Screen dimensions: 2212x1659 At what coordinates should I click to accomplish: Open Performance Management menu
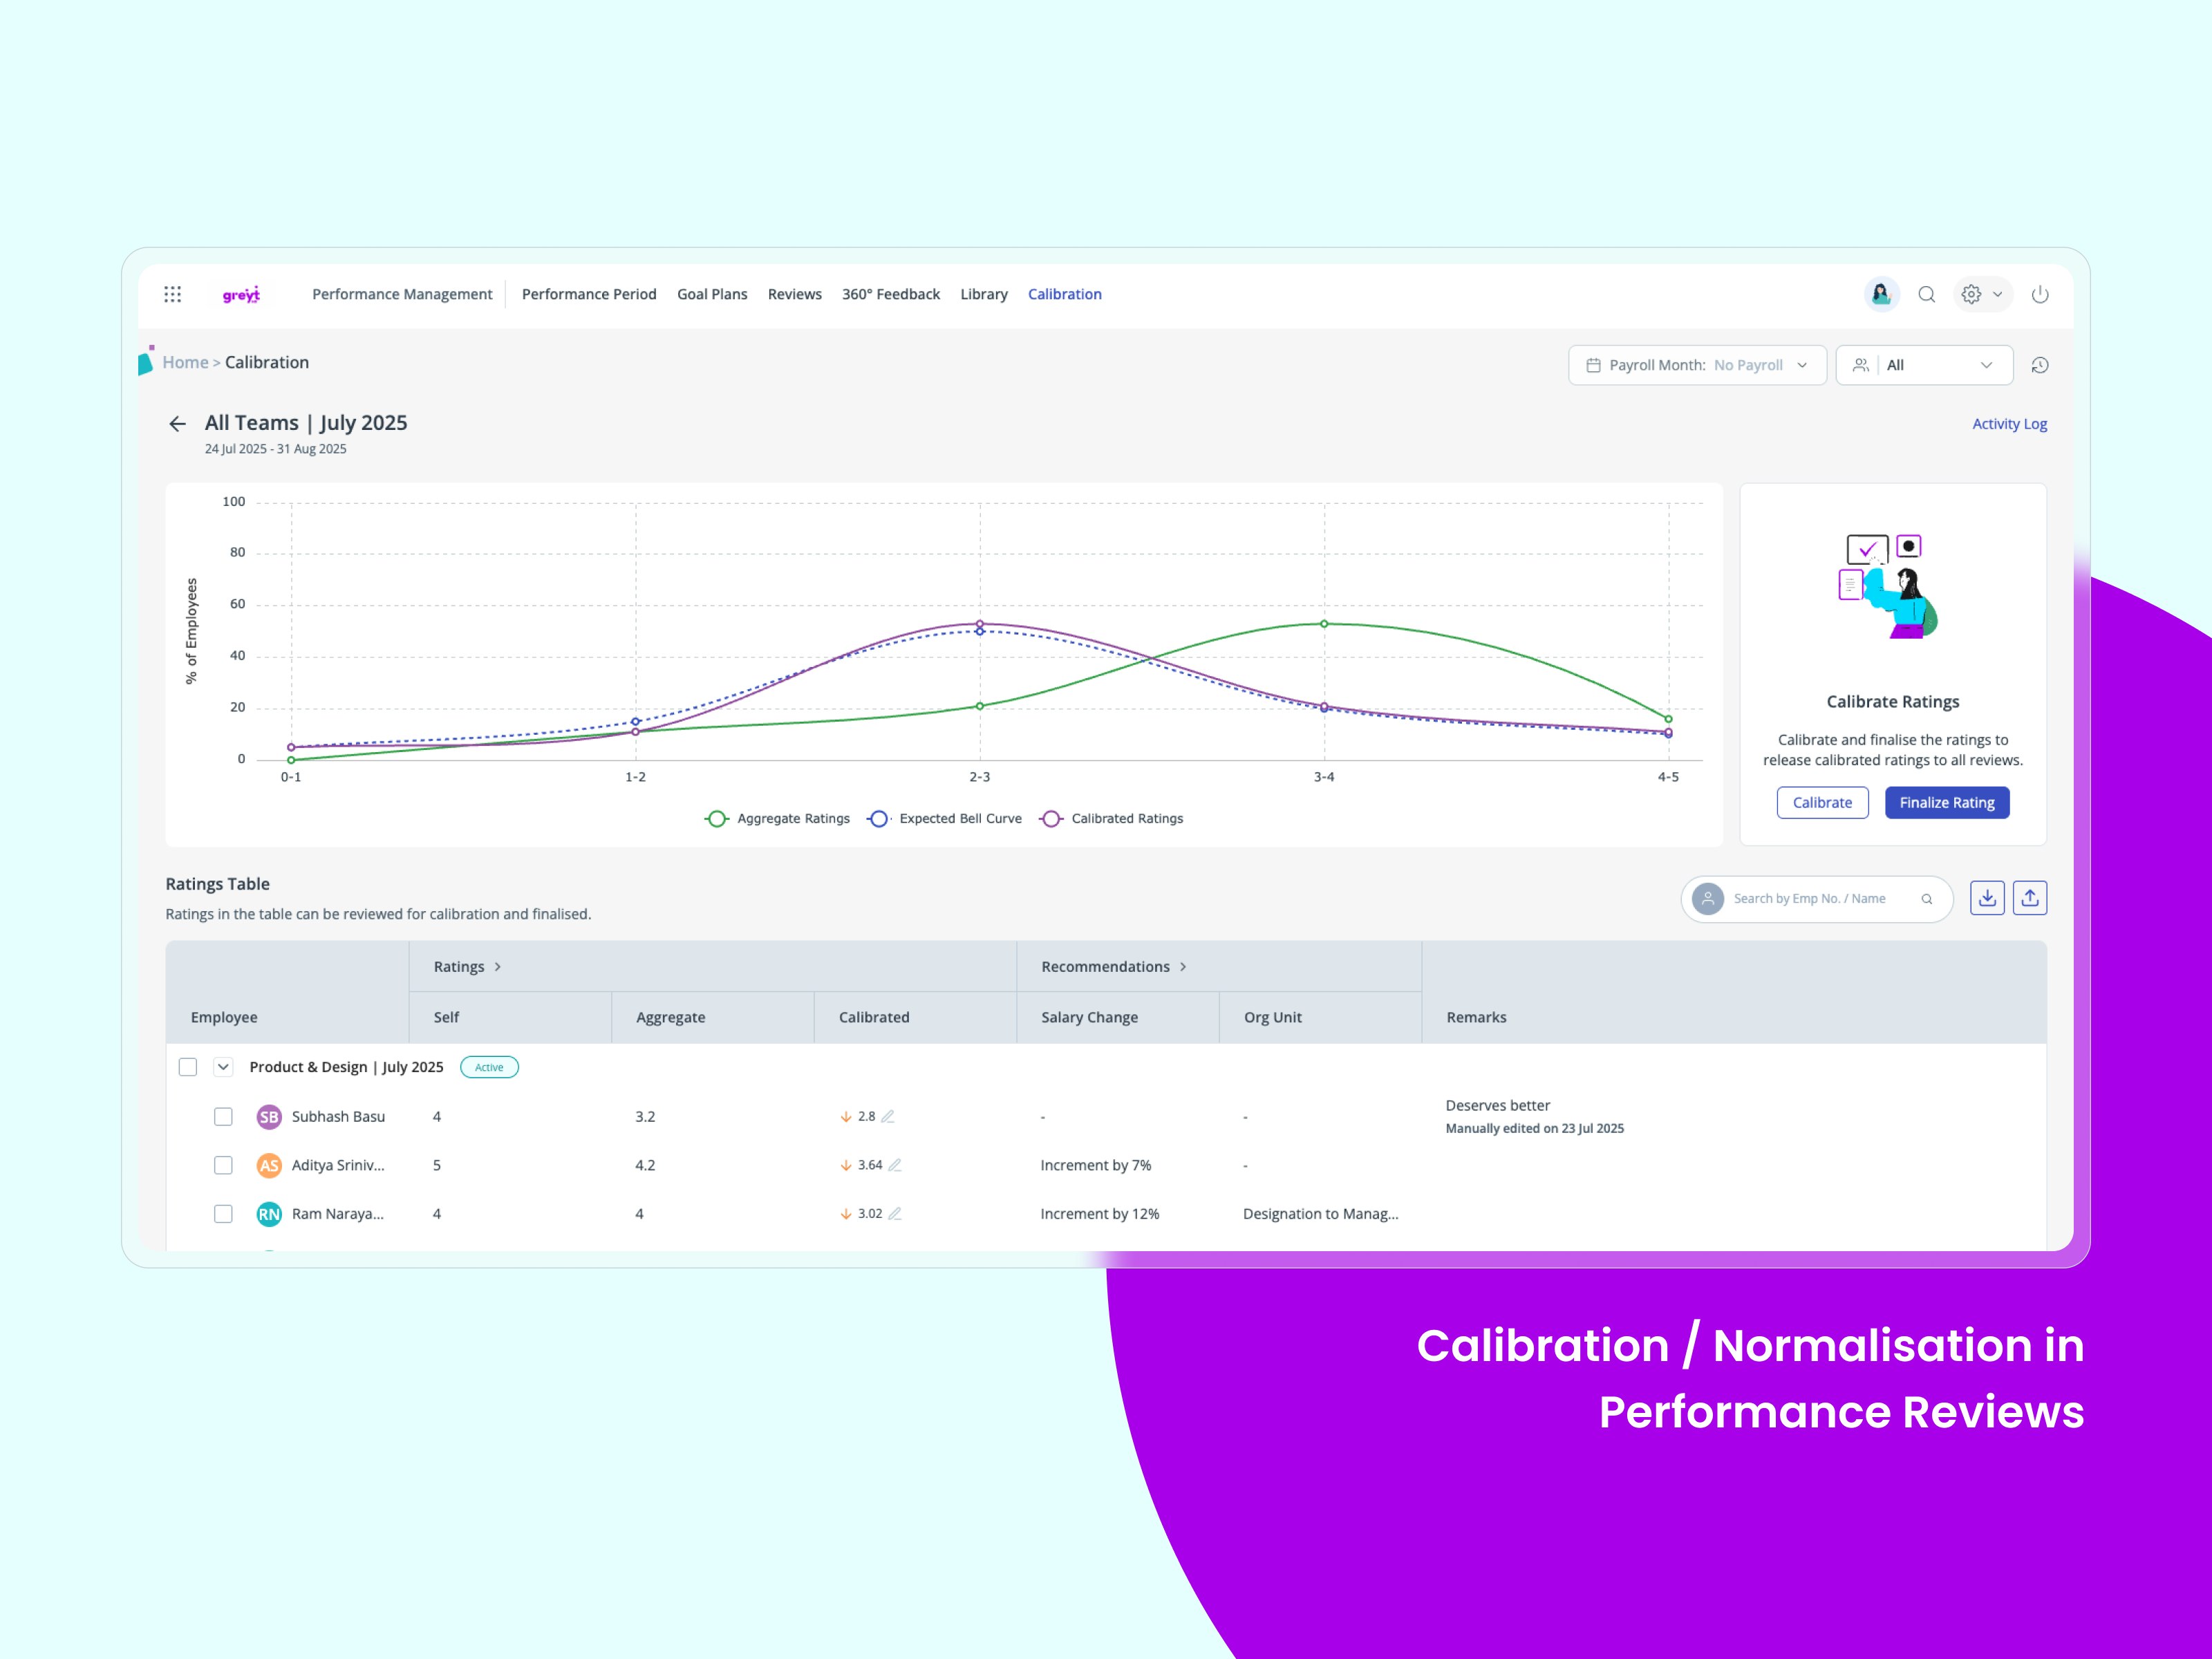click(x=402, y=294)
